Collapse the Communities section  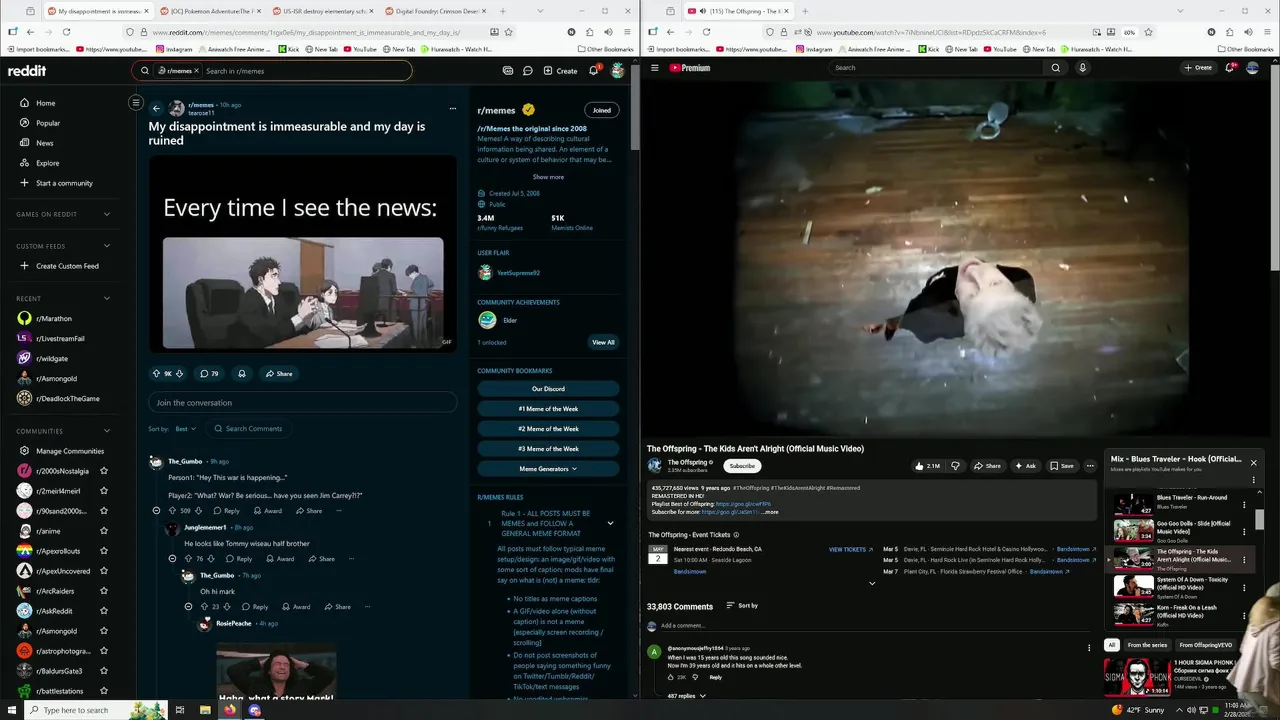tap(107, 431)
